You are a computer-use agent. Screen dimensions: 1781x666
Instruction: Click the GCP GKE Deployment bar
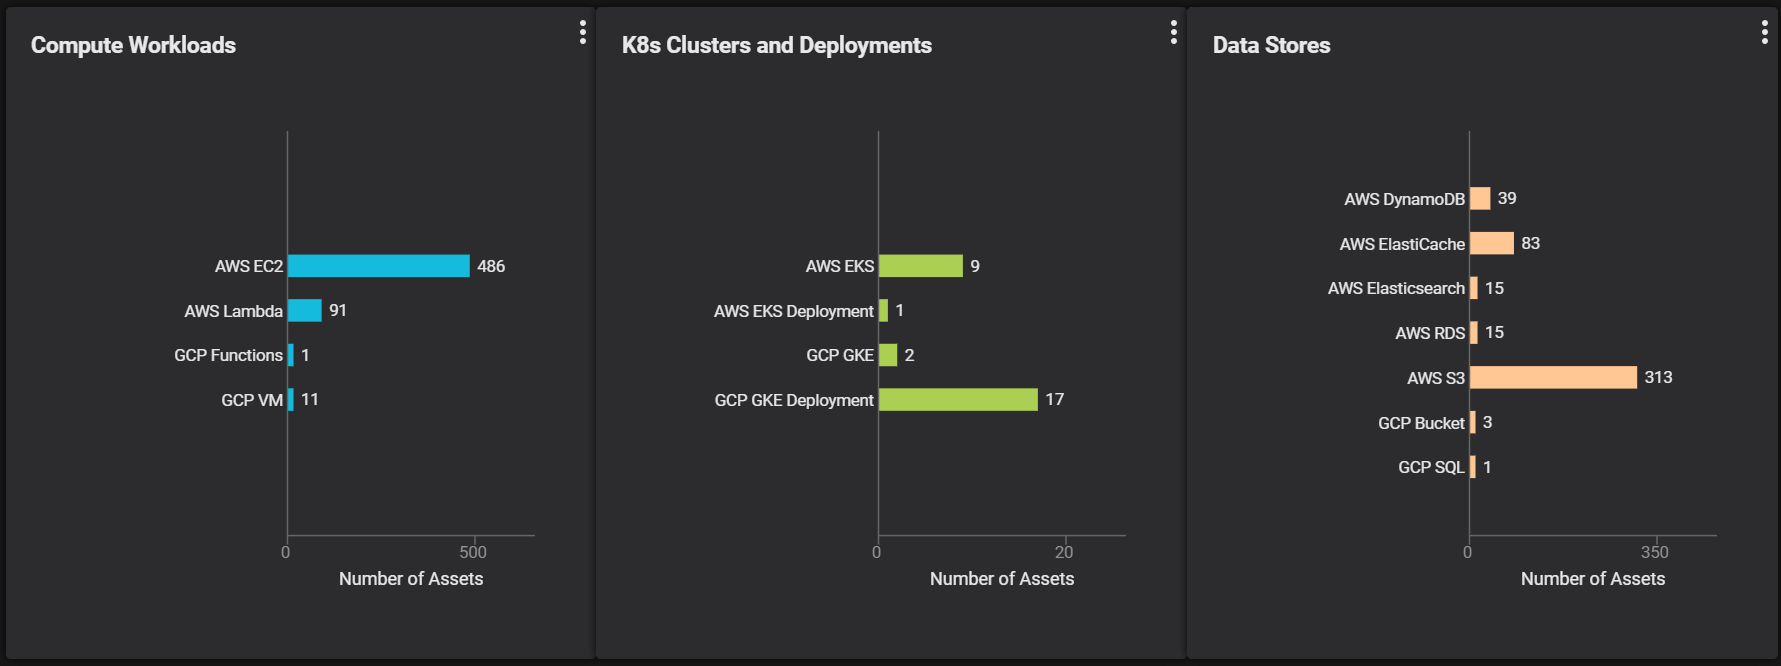pyautogui.click(x=958, y=400)
